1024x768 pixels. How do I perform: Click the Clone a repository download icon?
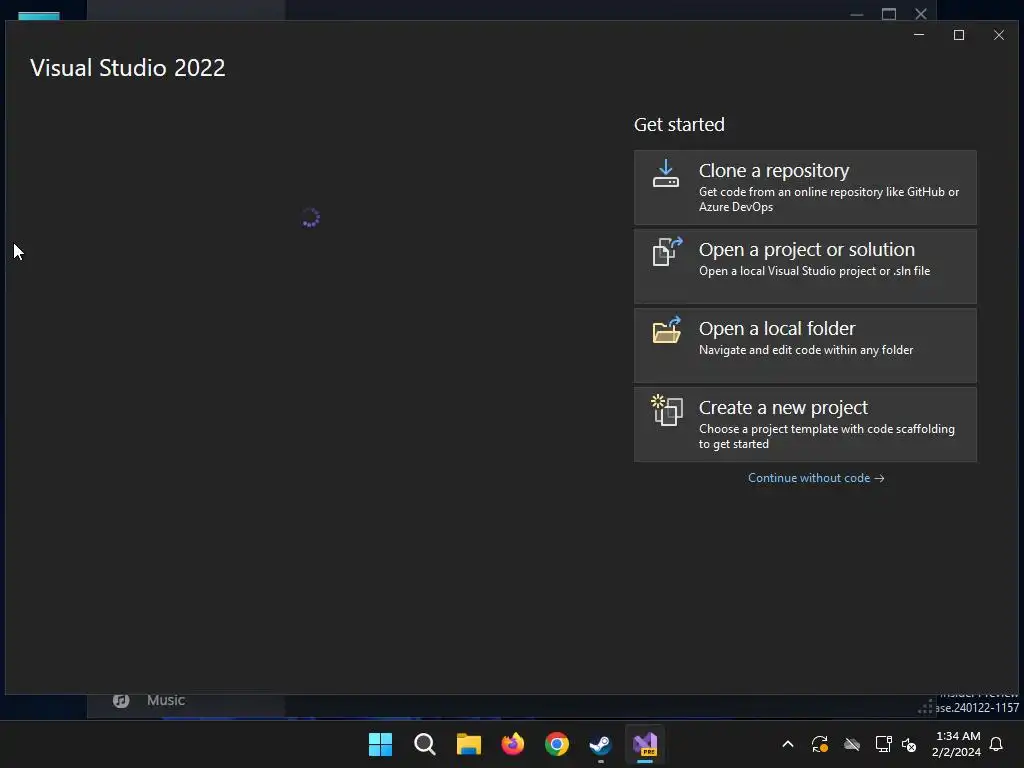tap(665, 174)
